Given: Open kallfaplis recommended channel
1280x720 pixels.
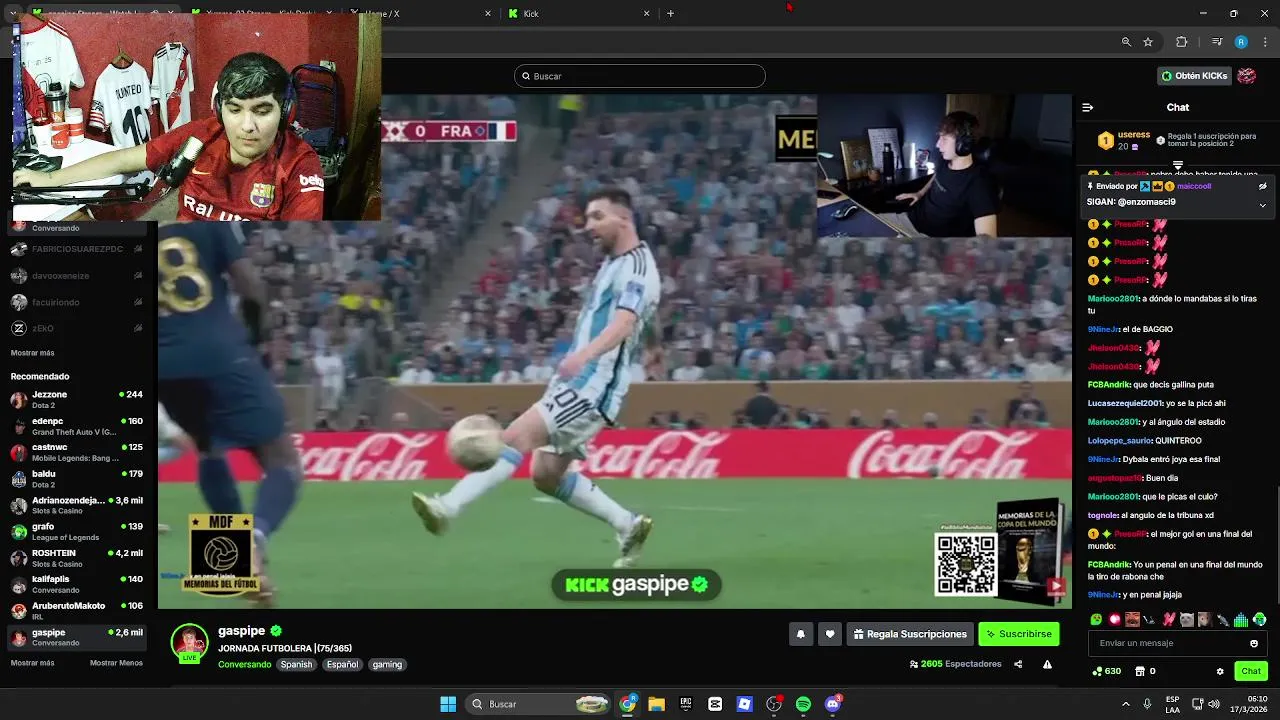Looking at the screenshot, I should [x=77, y=584].
